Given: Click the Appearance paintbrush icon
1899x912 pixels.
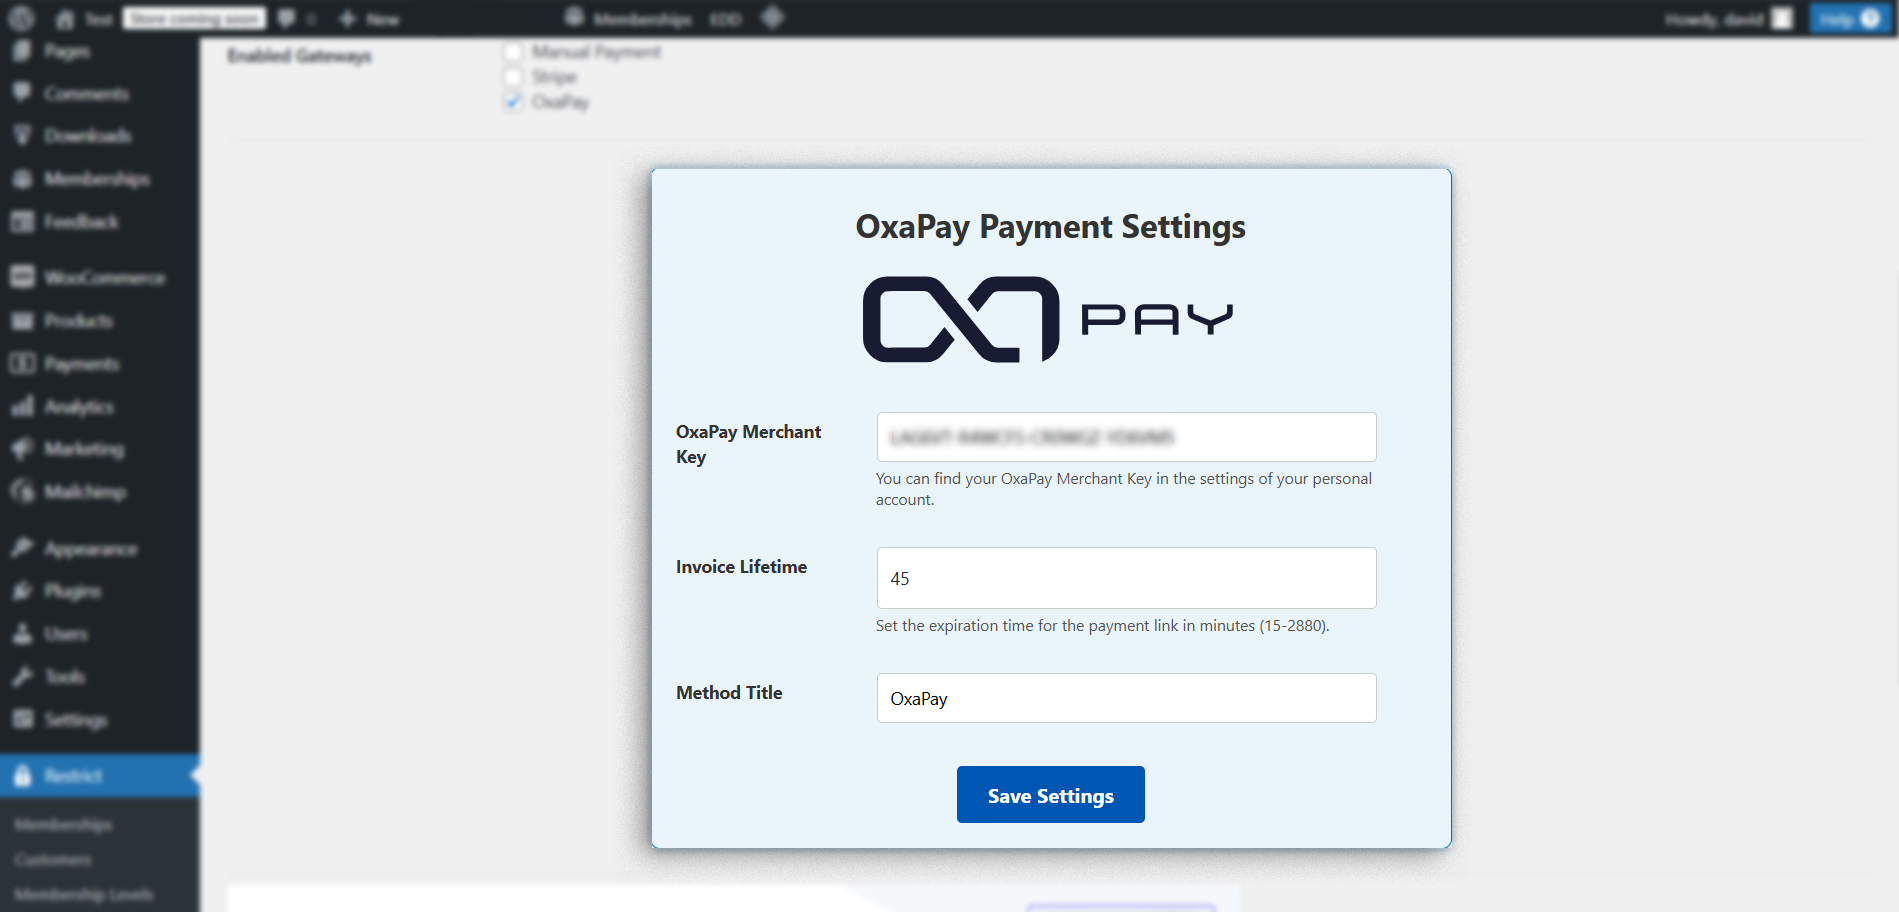Looking at the screenshot, I should click(22, 548).
